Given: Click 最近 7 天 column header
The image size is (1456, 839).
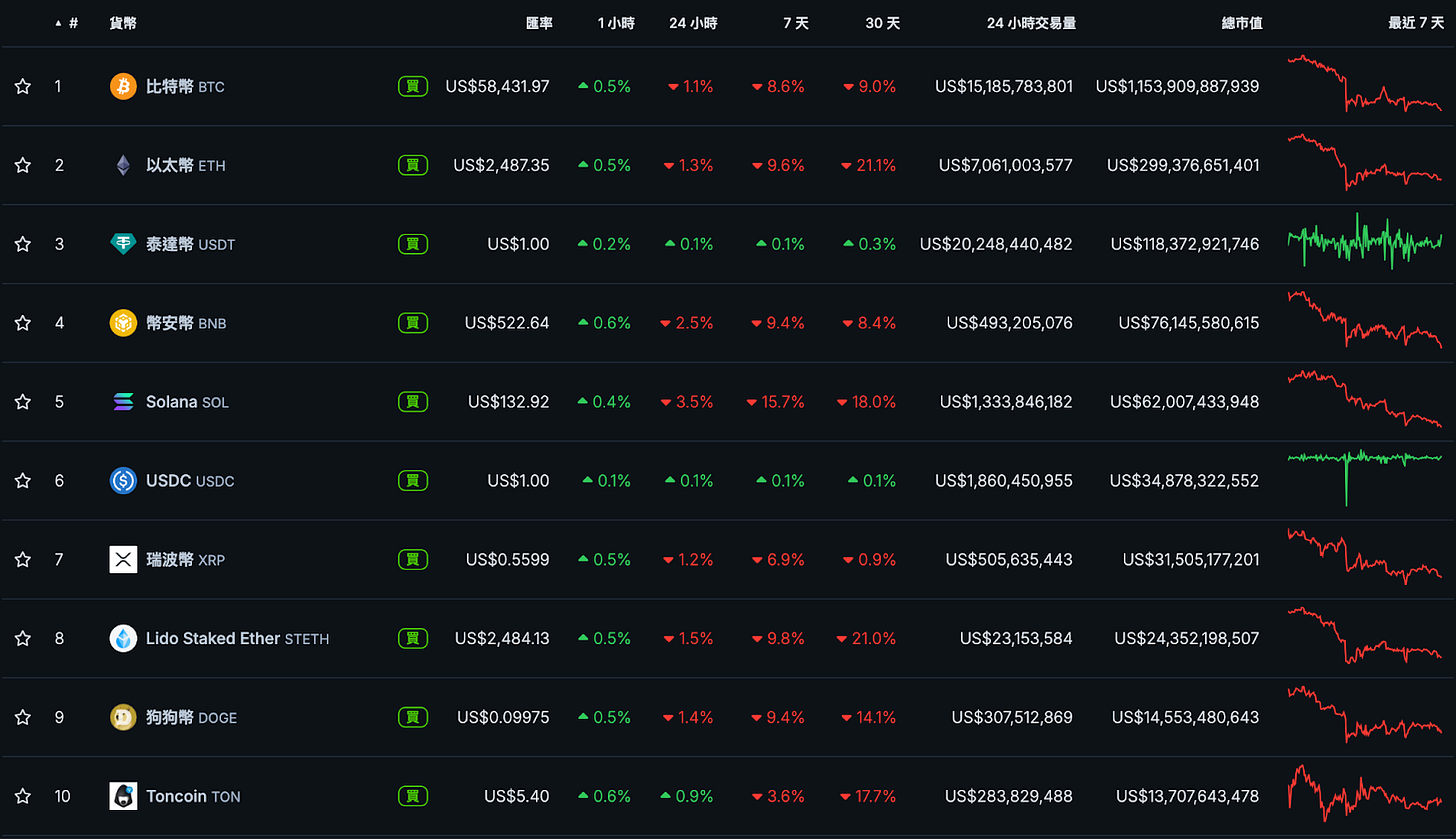Looking at the screenshot, I should (1416, 23).
